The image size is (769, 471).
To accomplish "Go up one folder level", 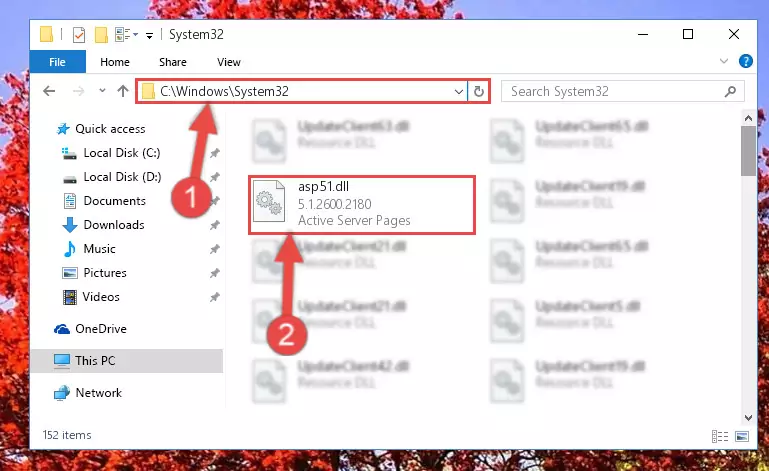I will pyautogui.click(x=123, y=91).
